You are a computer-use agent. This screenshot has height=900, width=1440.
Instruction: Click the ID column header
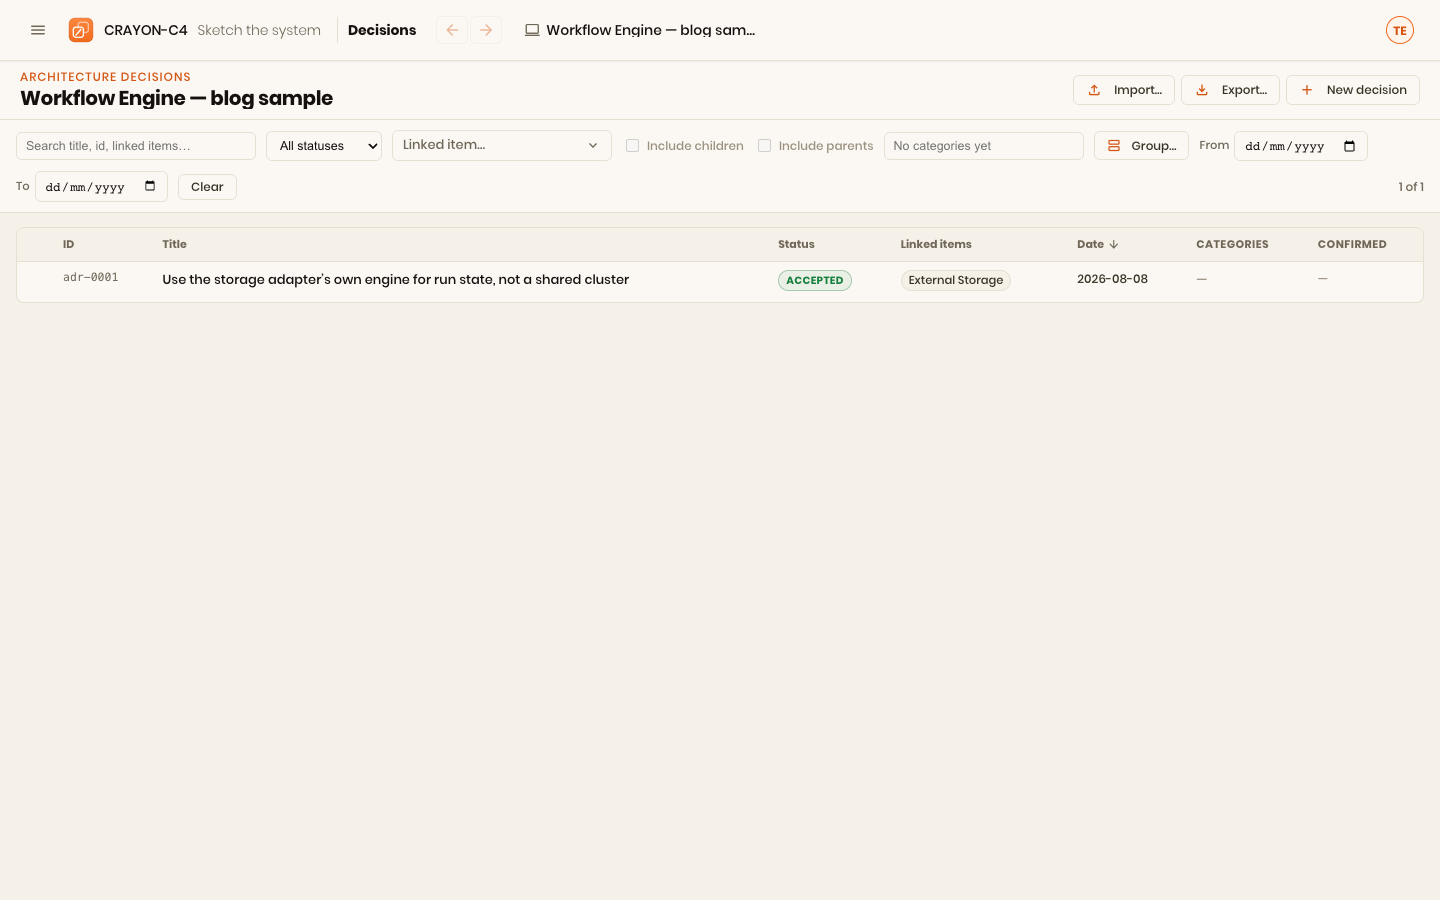pos(68,244)
